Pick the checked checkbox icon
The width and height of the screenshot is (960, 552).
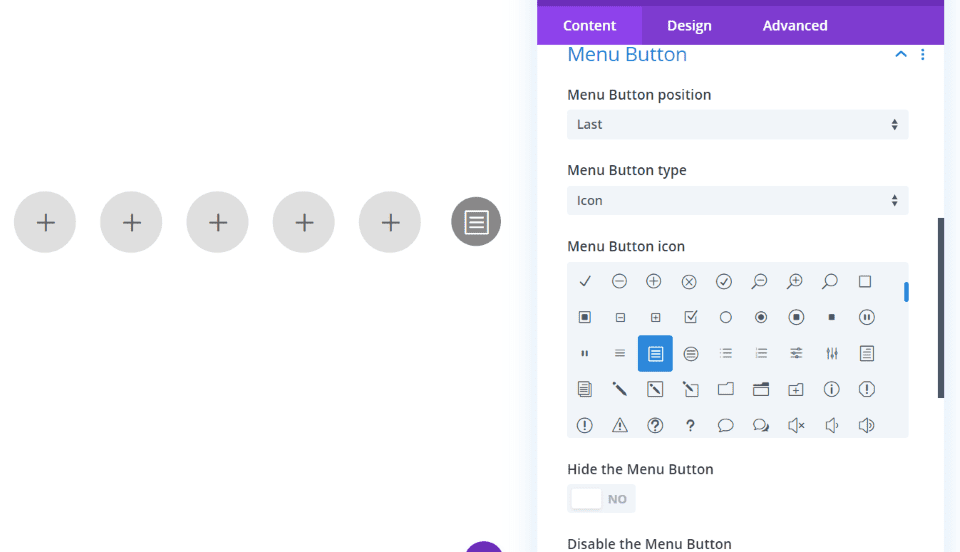[691, 317]
